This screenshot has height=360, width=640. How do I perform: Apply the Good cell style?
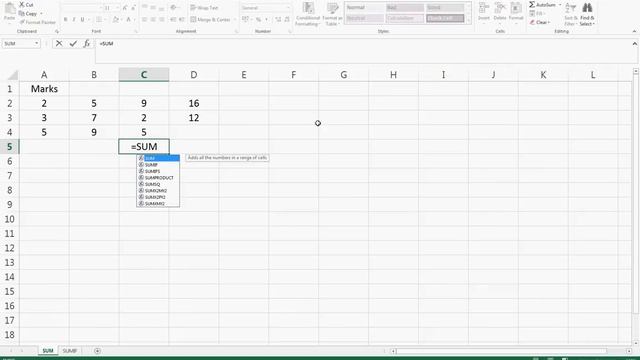[445, 8]
